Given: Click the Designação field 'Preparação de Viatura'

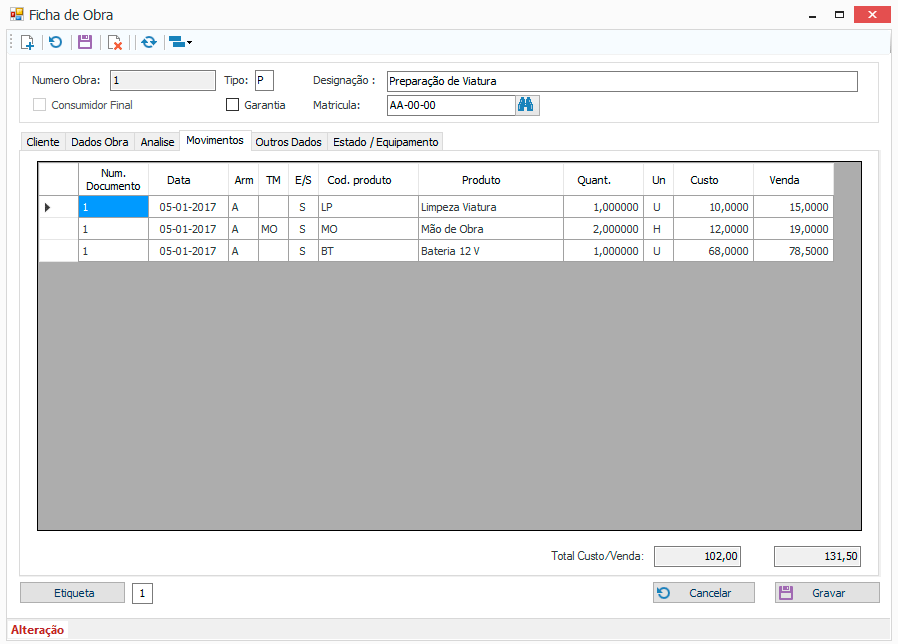Looking at the screenshot, I should (x=622, y=81).
